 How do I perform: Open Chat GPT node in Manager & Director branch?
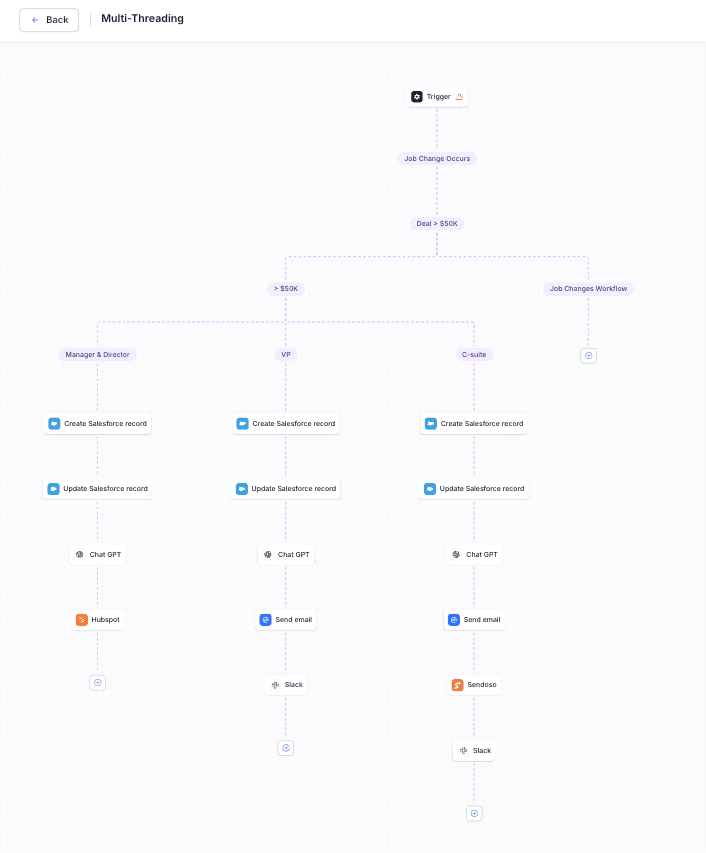[x=98, y=555]
